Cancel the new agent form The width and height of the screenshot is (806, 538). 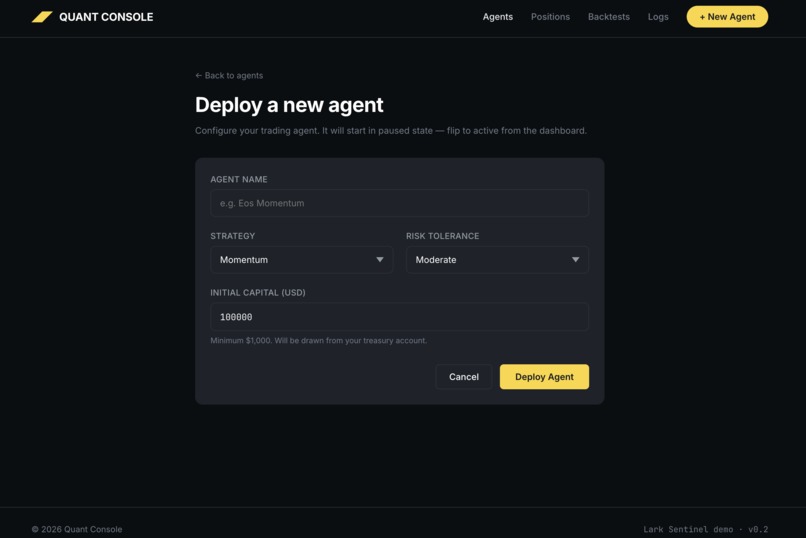[464, 377]
